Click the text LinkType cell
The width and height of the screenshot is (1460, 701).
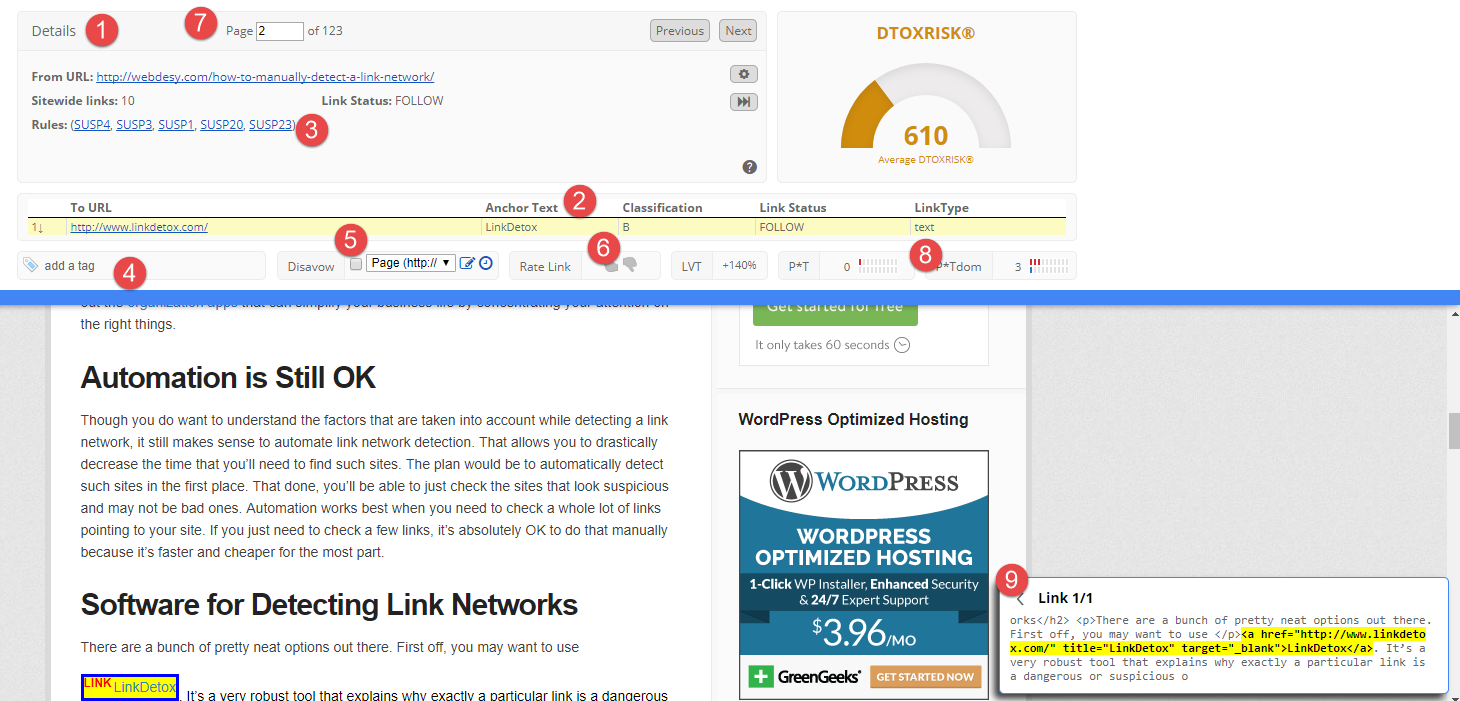(924, 227)
